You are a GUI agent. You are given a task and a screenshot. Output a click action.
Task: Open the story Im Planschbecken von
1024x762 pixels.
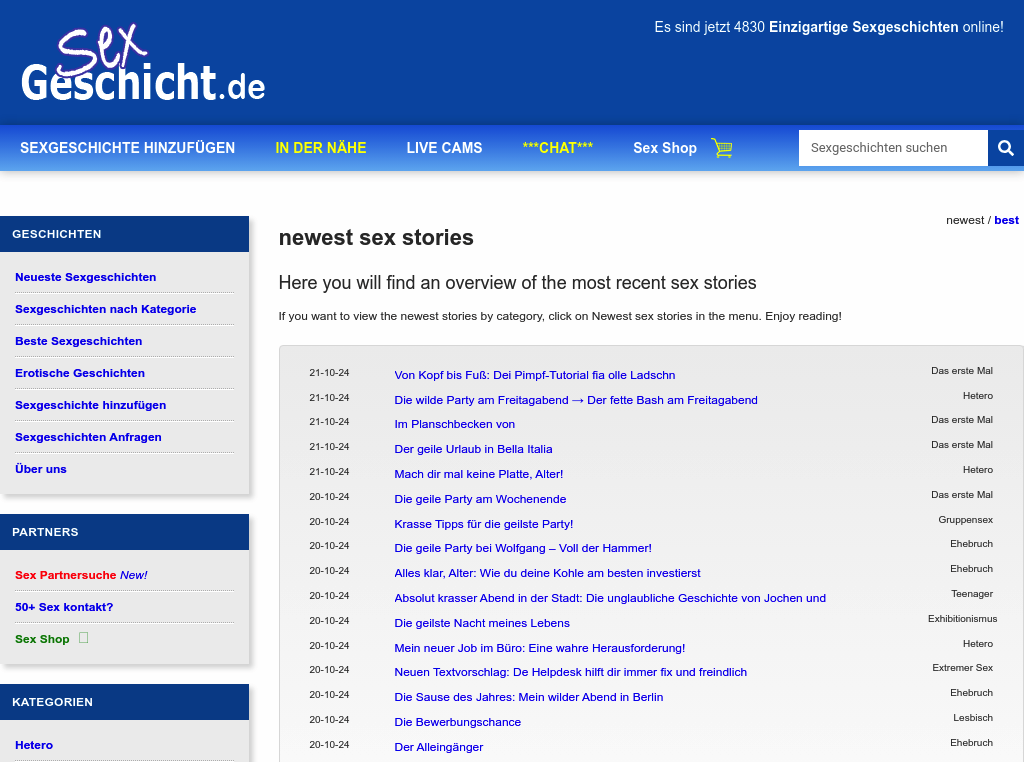click(454, 424)
